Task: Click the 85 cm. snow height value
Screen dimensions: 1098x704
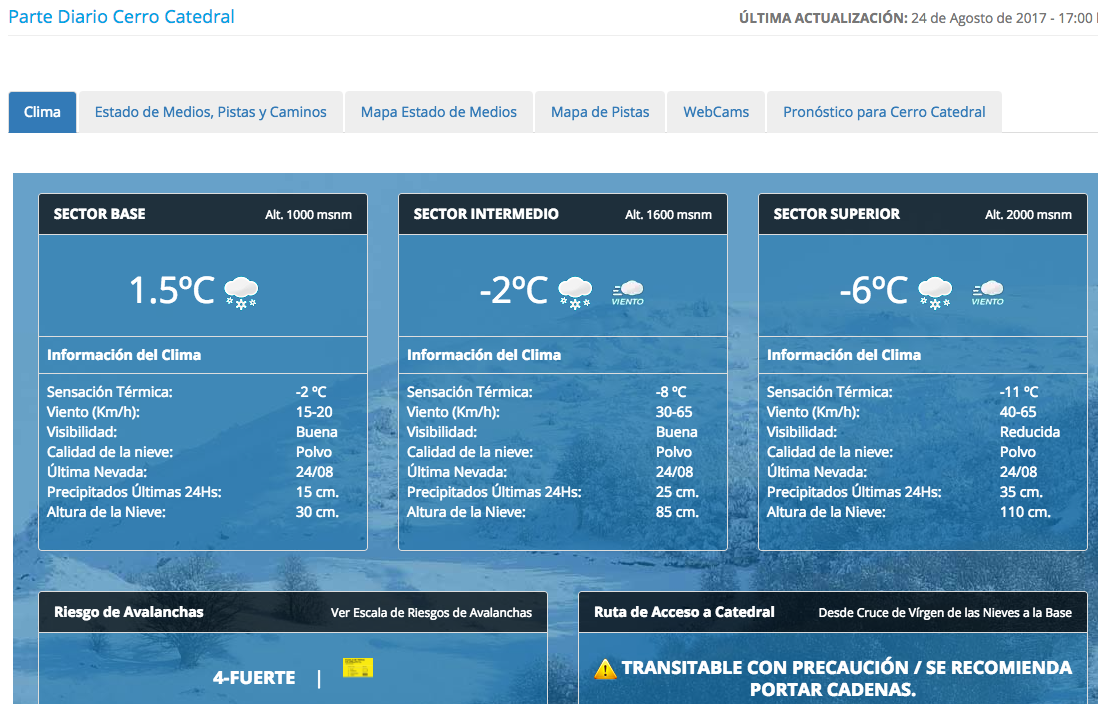Action: point(677,512)
